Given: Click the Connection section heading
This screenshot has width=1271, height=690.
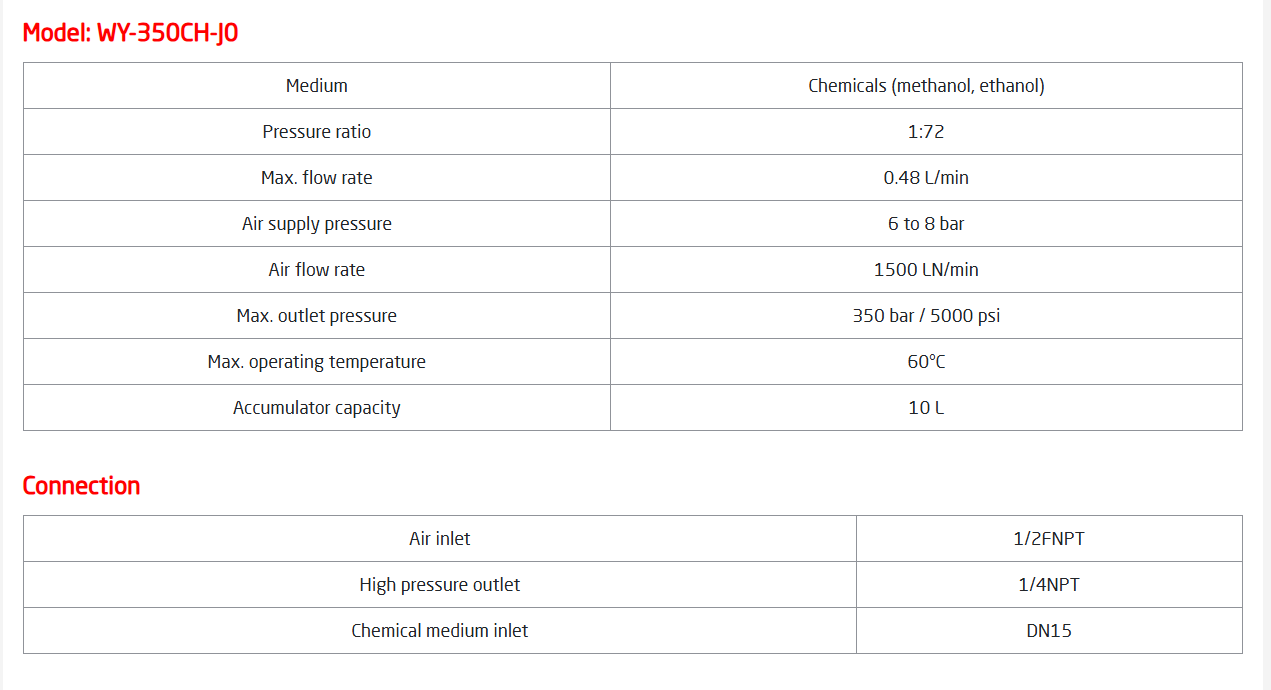Looking at the screenshot, I should coord(81,486).
